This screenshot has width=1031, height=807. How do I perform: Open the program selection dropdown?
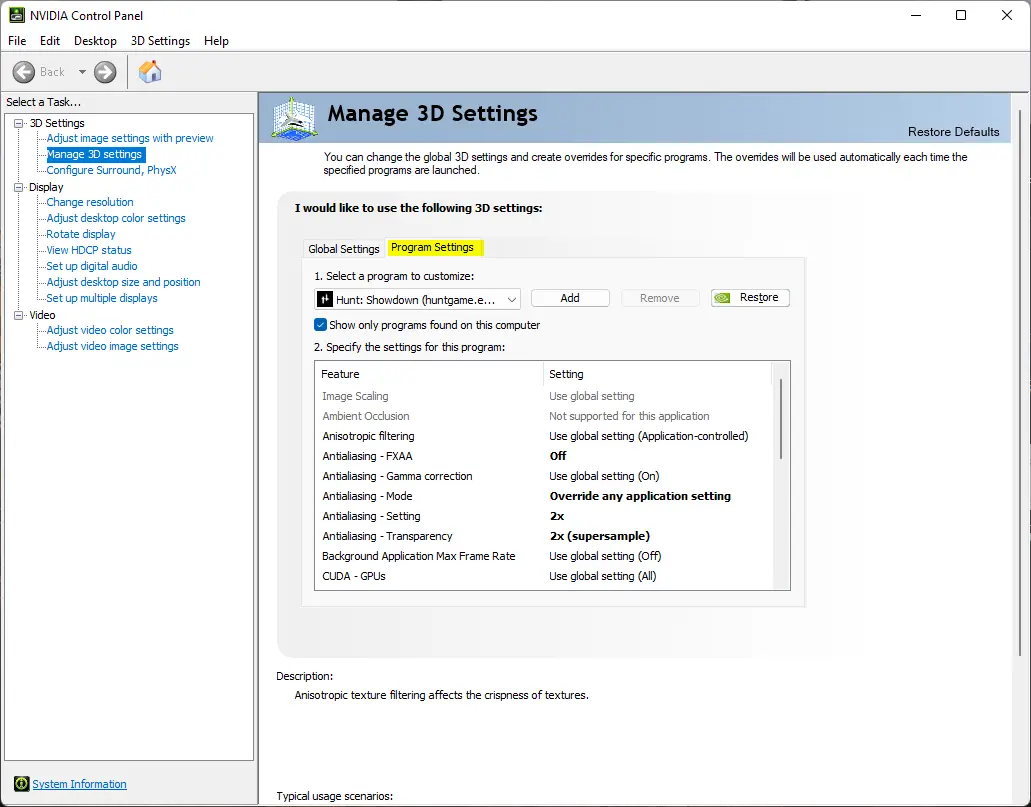[x=418, y=299]
